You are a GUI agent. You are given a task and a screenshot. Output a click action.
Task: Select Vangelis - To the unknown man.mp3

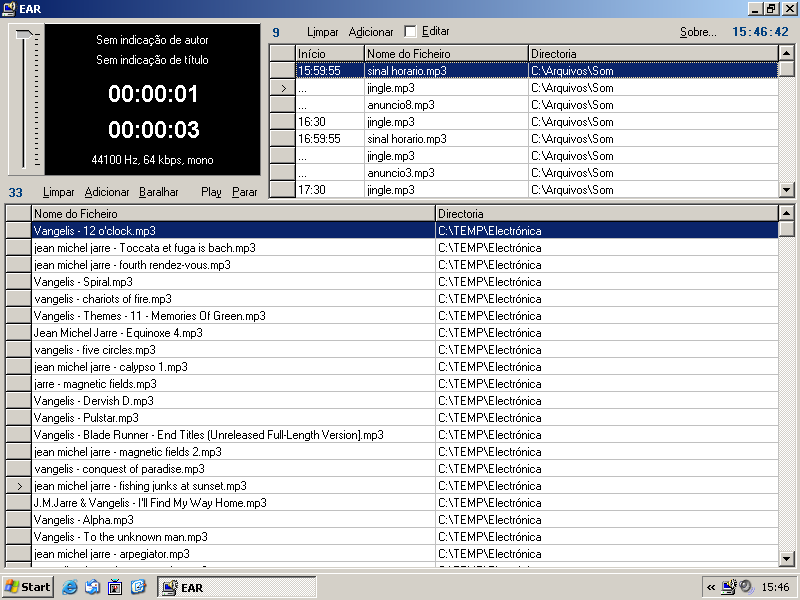click(x=405, y=537)
